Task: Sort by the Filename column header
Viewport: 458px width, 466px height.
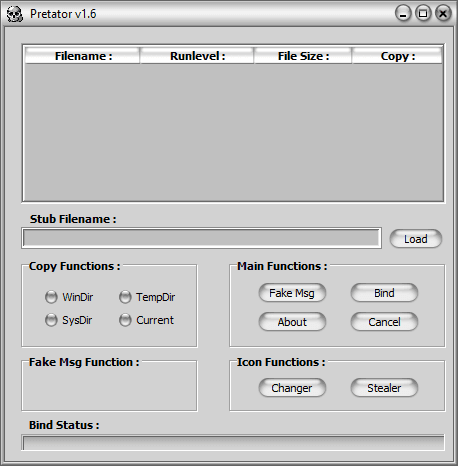Action: 82,56
